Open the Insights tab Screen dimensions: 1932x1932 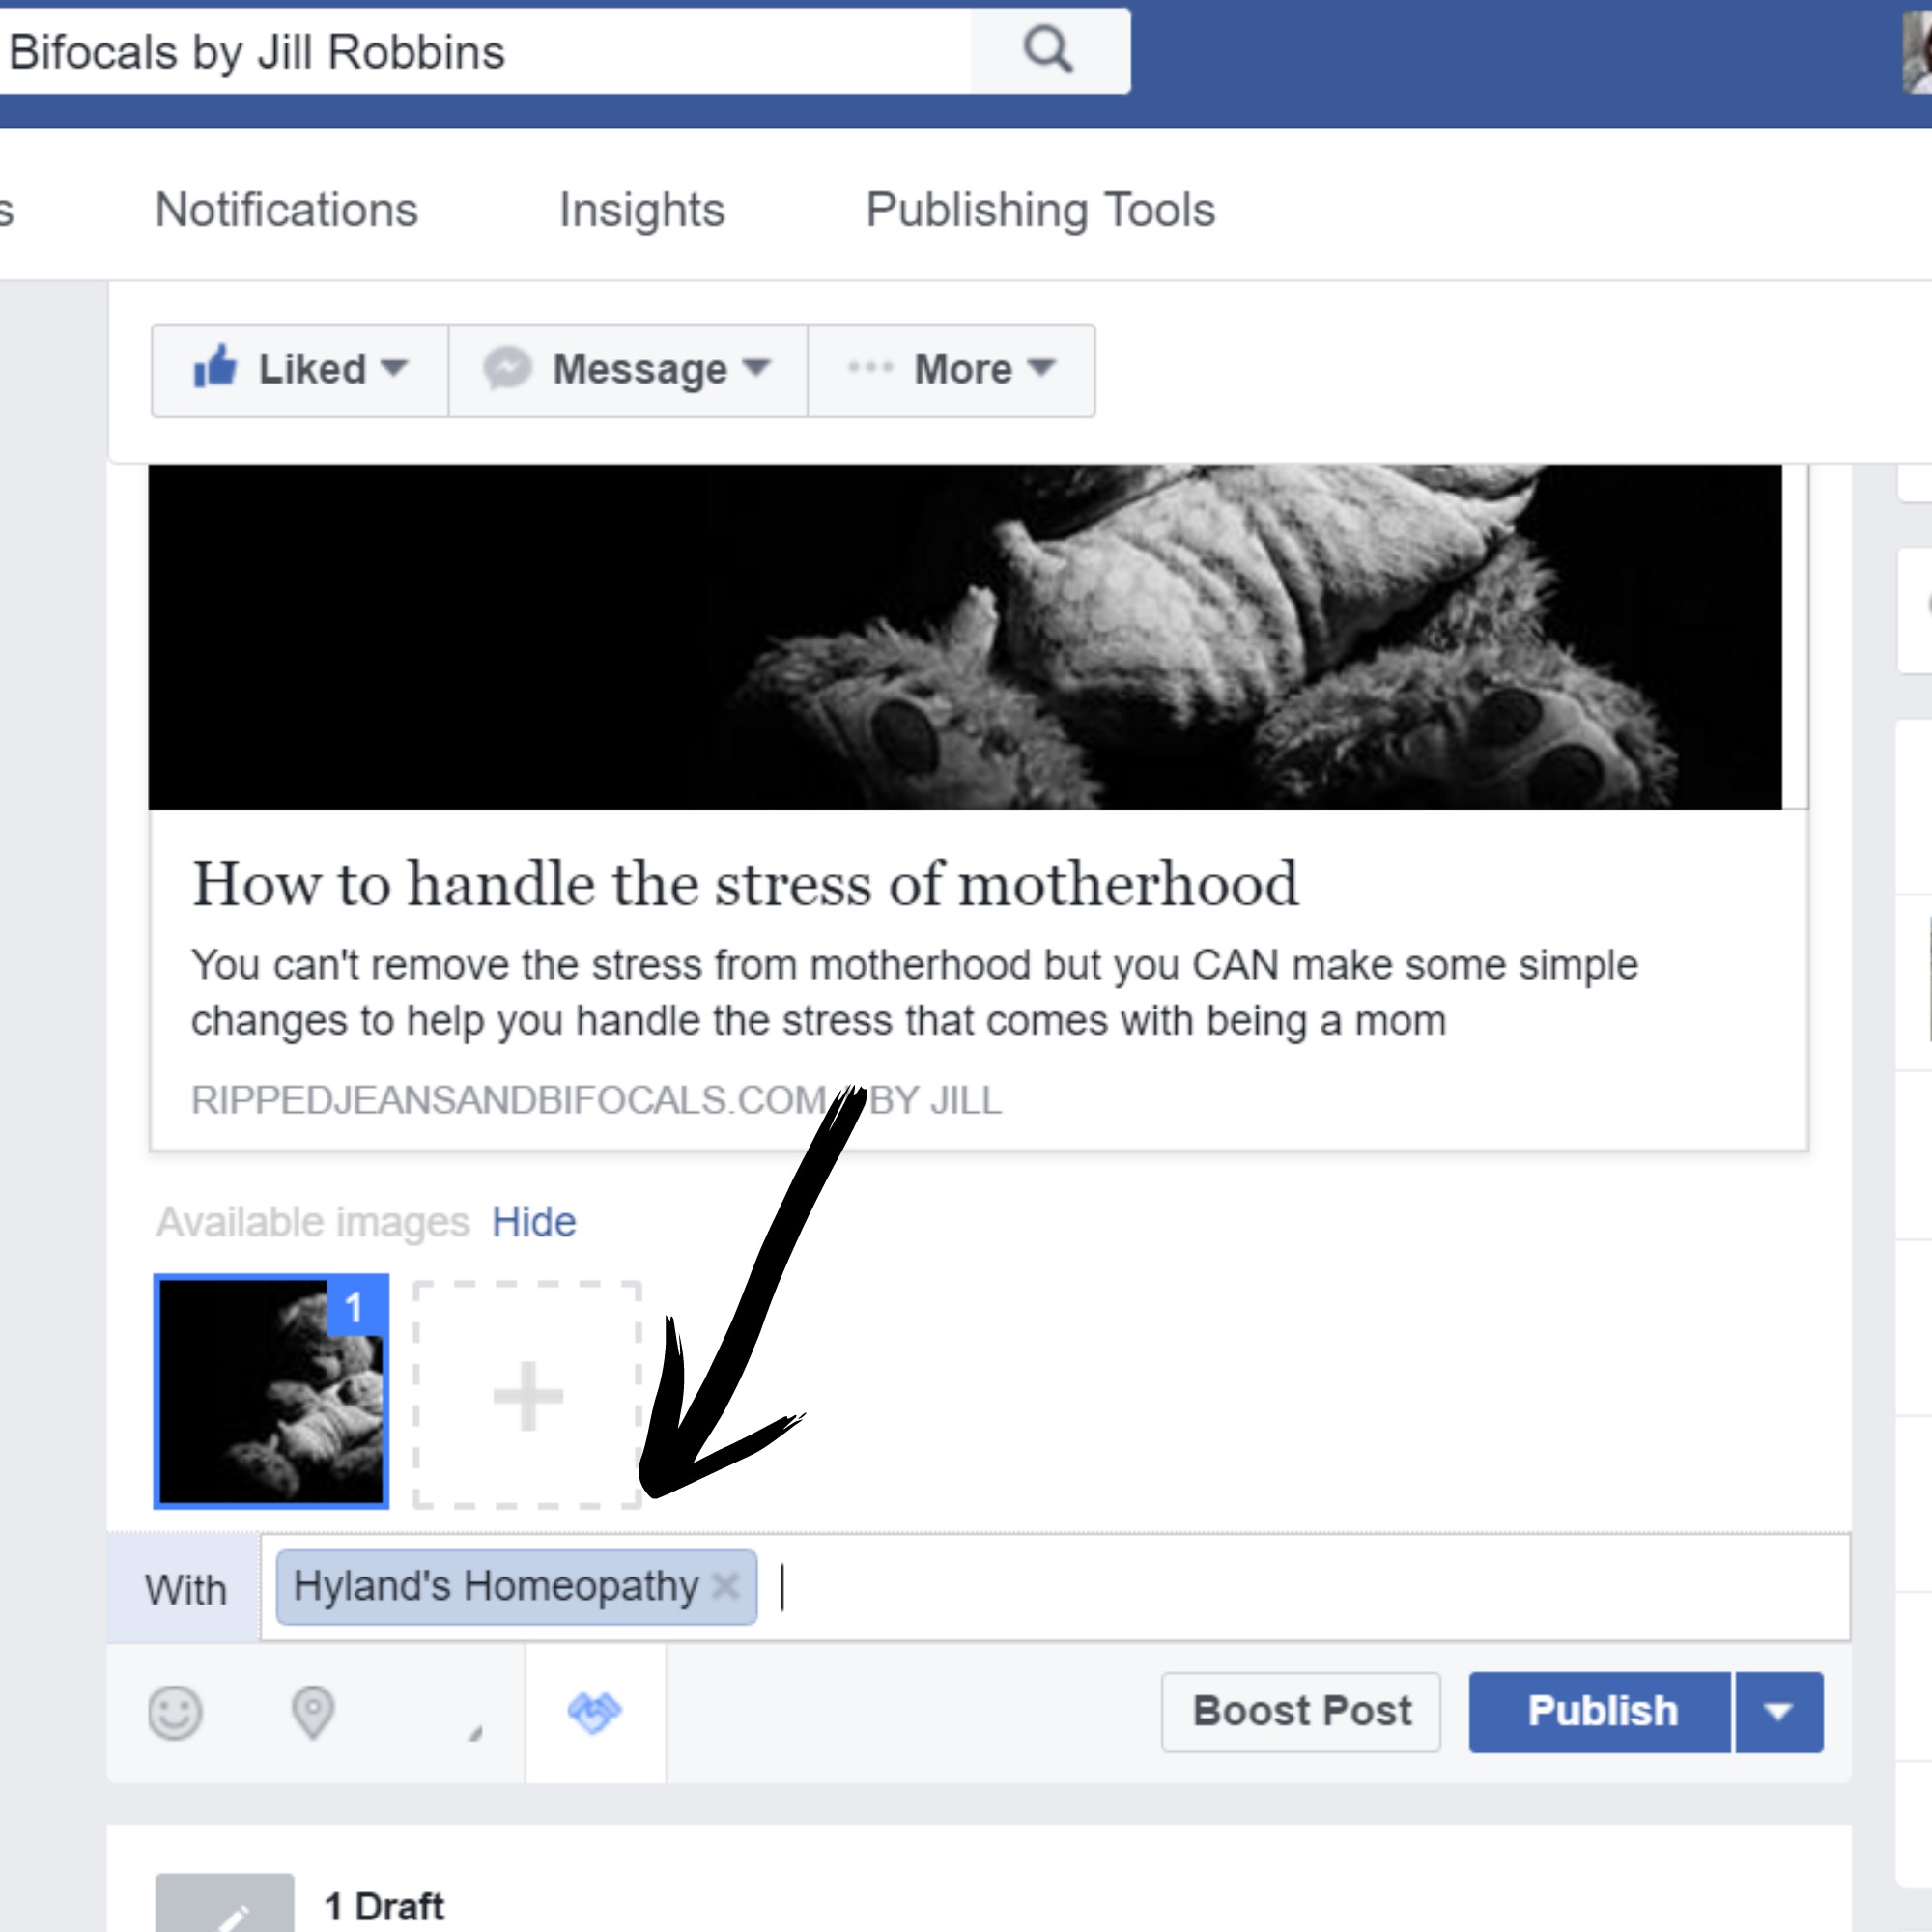[642, 210]
